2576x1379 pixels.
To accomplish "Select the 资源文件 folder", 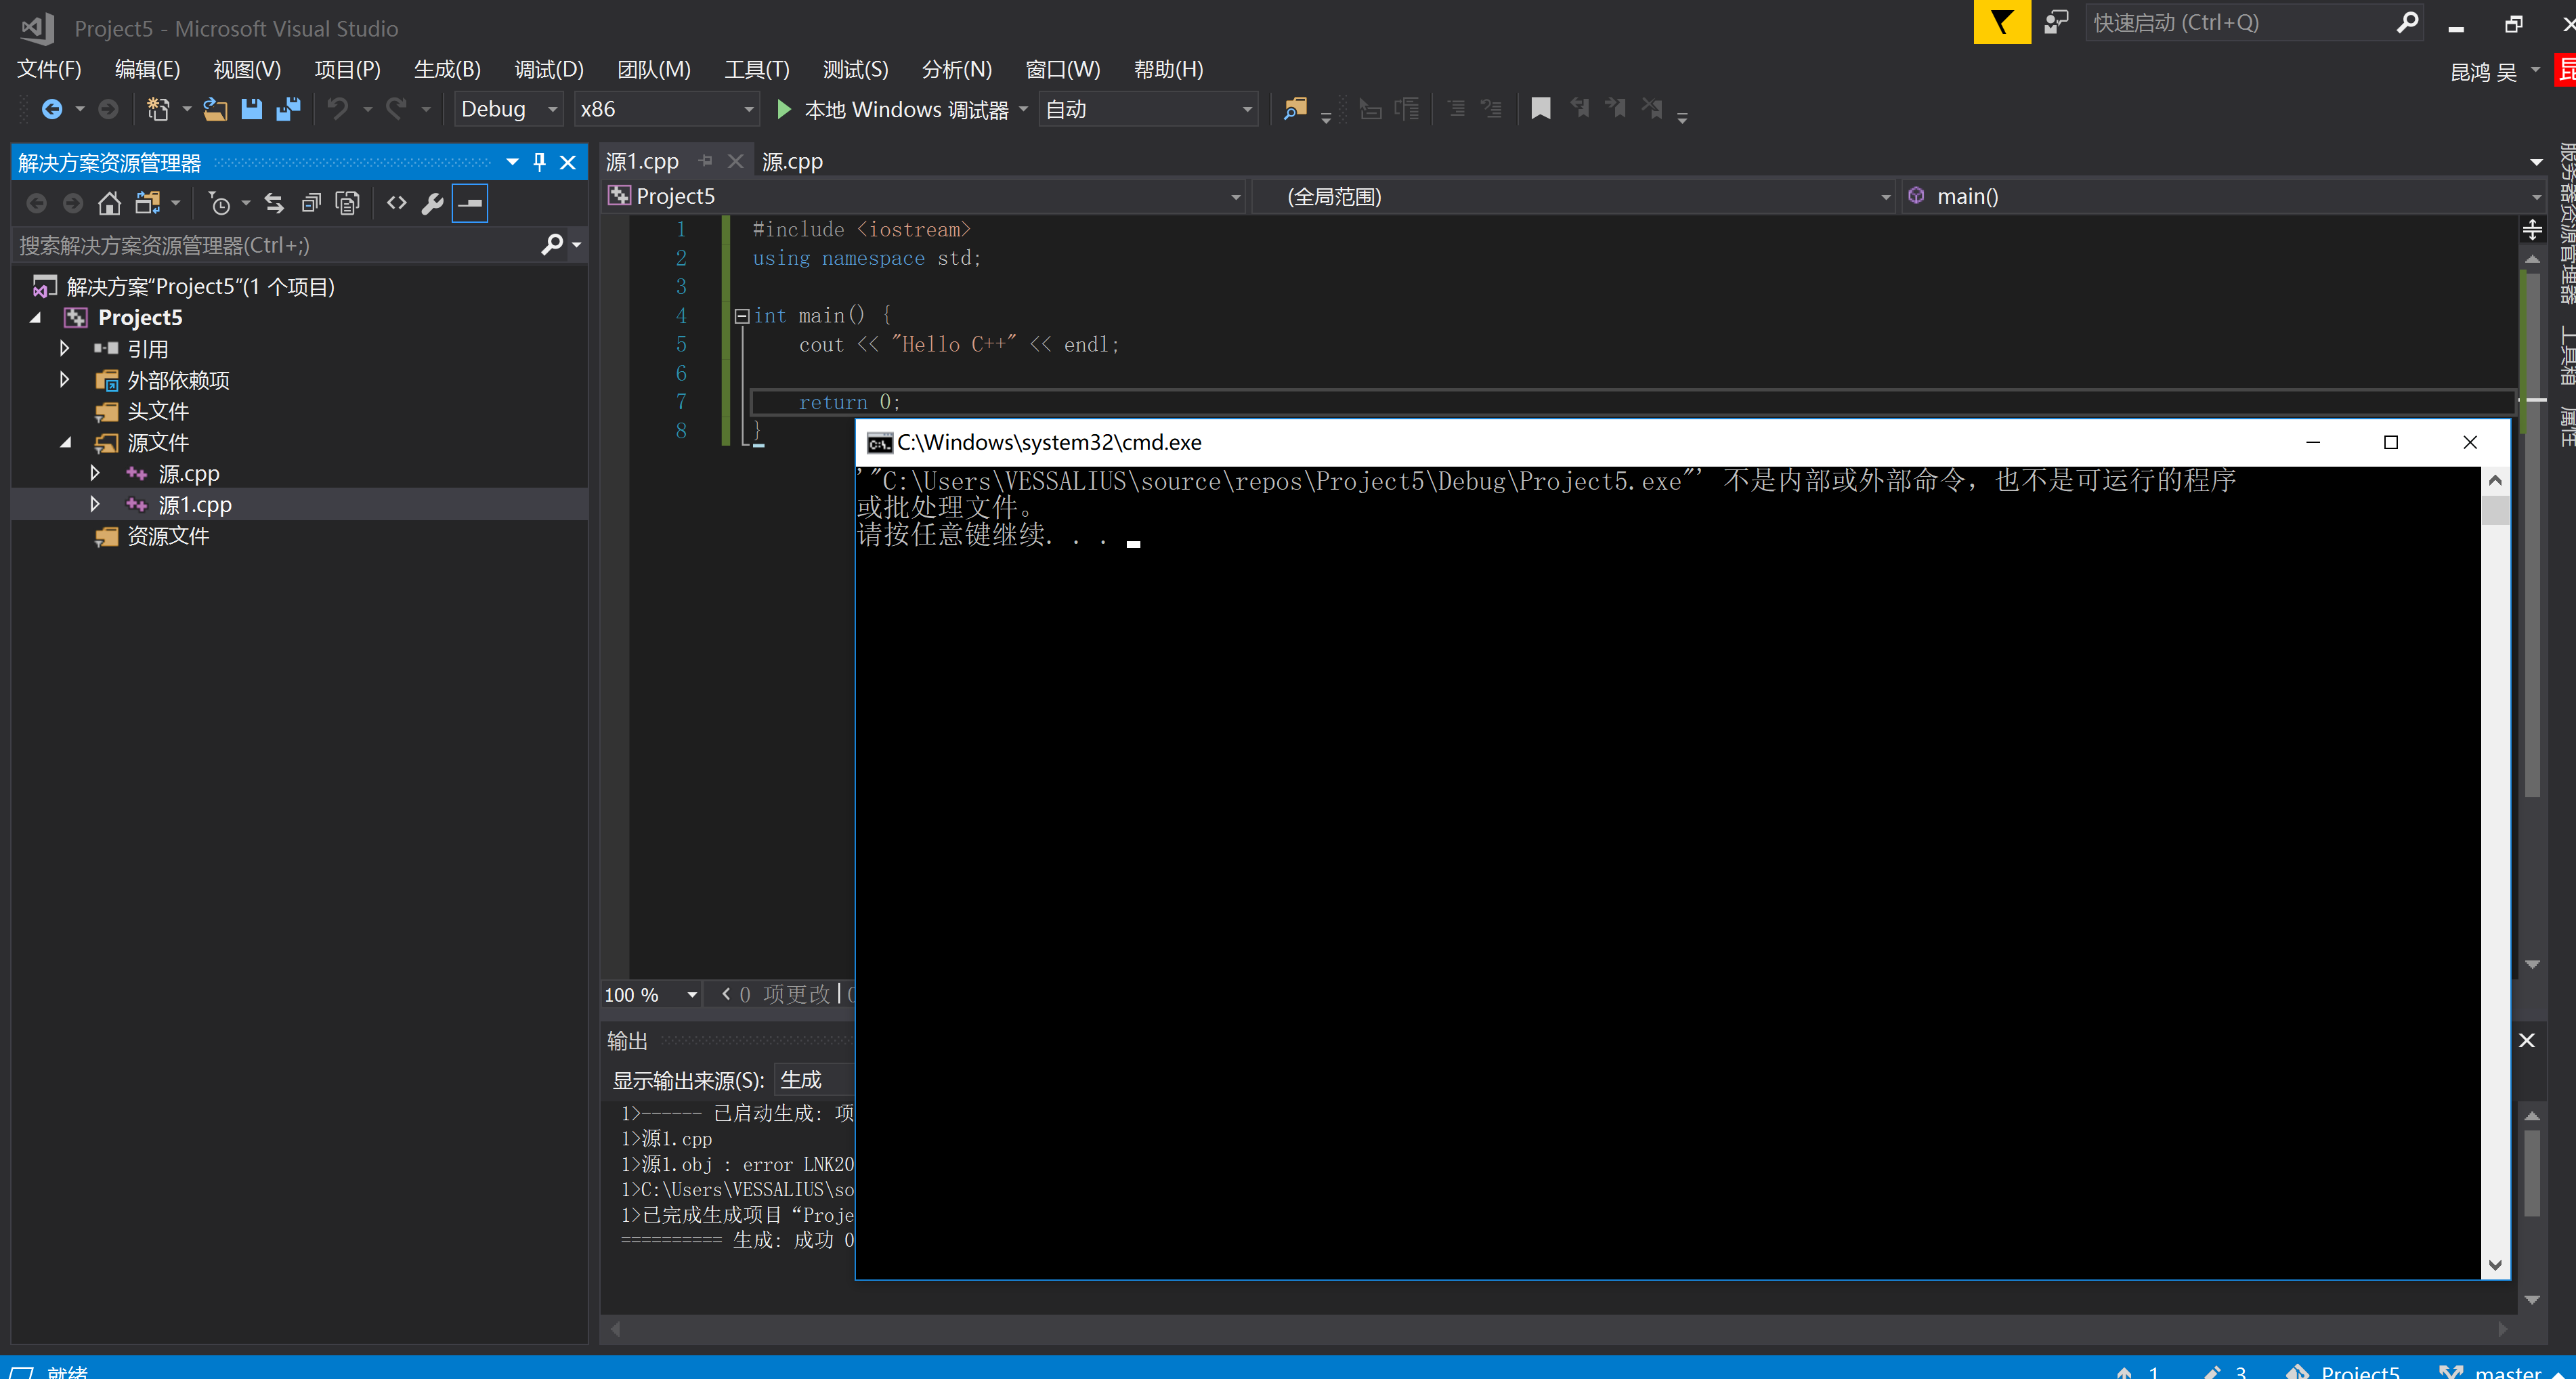I will (x=168, y=536).
